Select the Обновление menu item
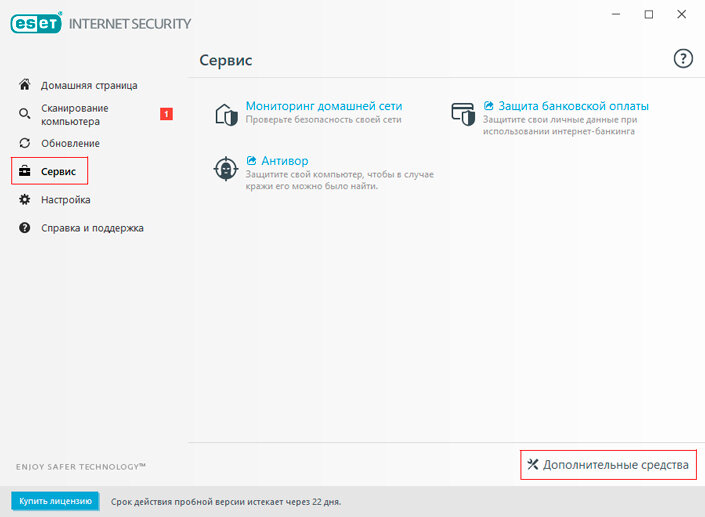 click(71, 143)
